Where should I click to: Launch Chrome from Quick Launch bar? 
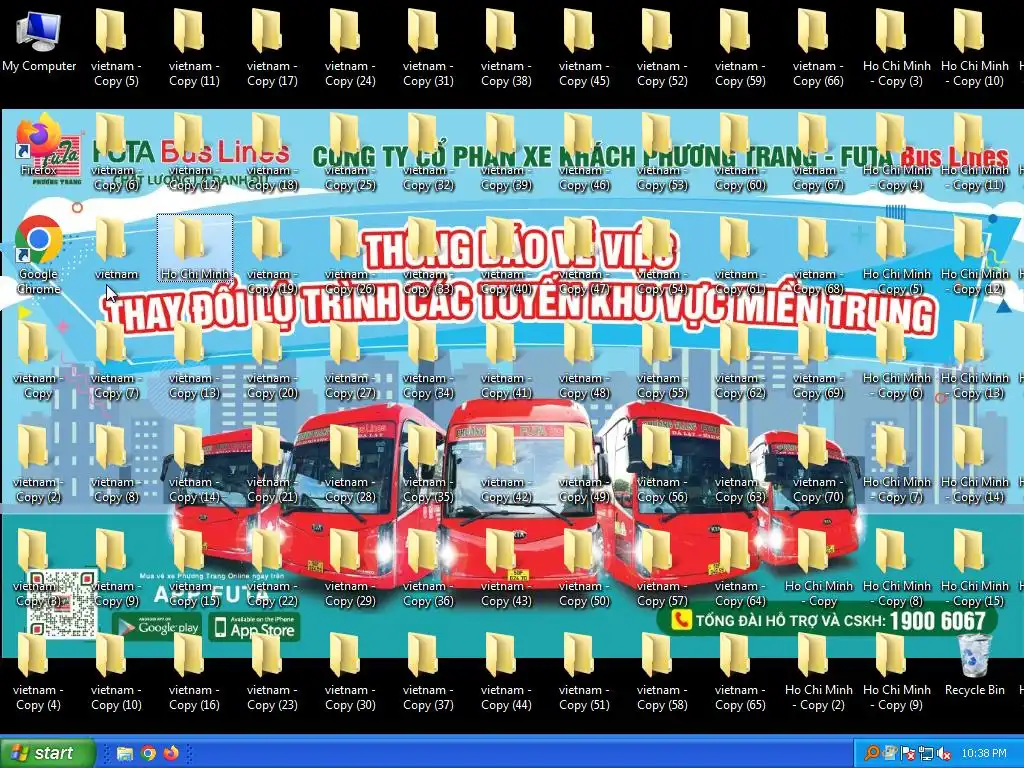point(148,754)
